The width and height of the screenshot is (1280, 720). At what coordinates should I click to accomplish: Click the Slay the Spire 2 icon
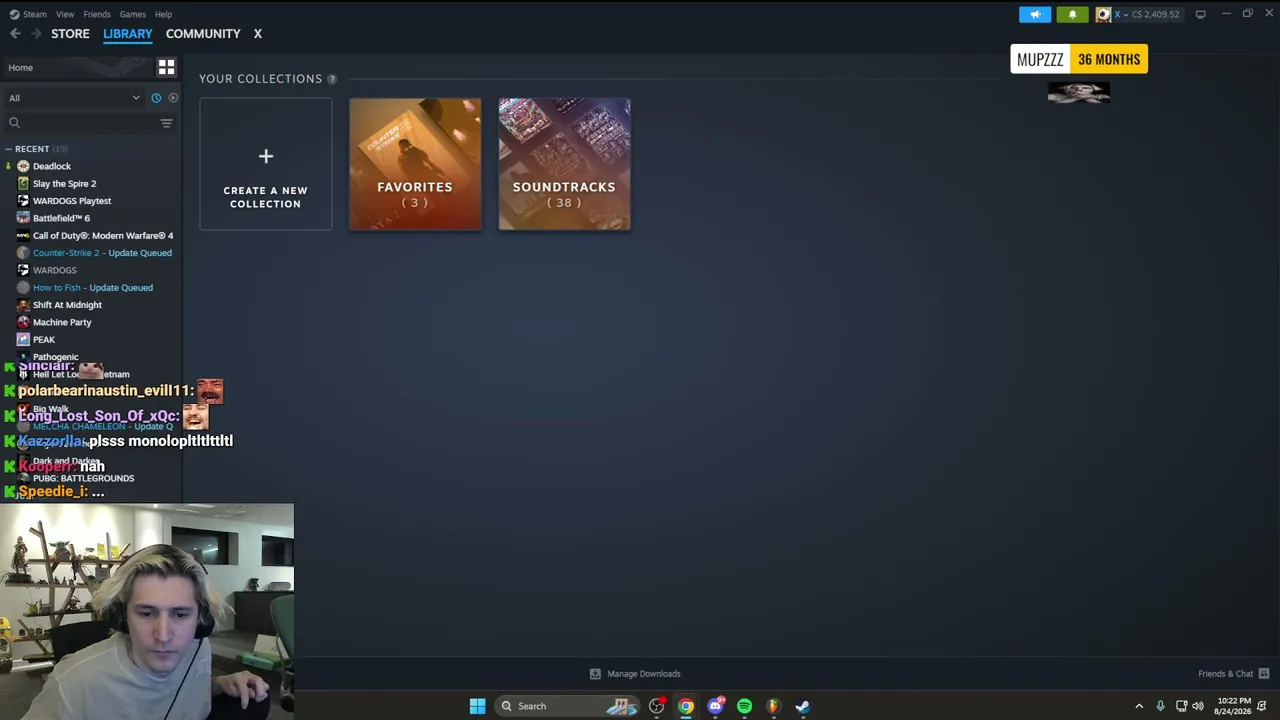click(23, 184)
